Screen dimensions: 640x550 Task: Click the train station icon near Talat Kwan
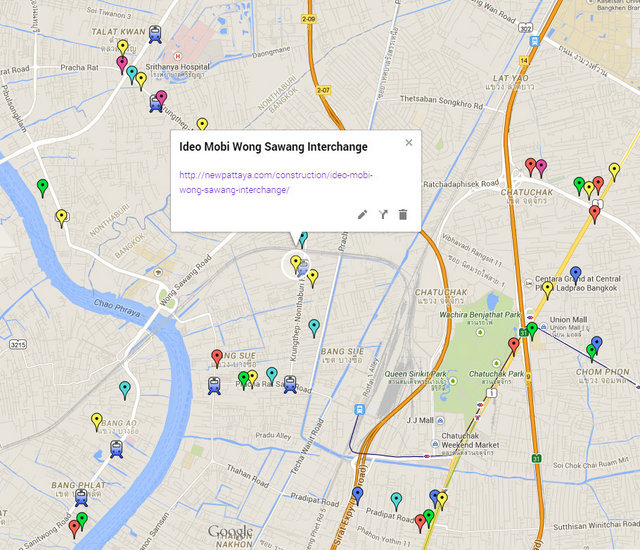tap(154, 33)
